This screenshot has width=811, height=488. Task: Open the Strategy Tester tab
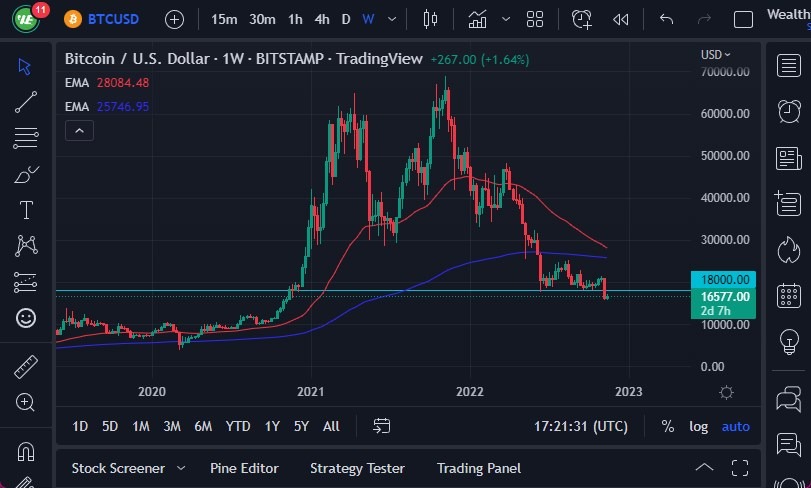coord(357,468)
